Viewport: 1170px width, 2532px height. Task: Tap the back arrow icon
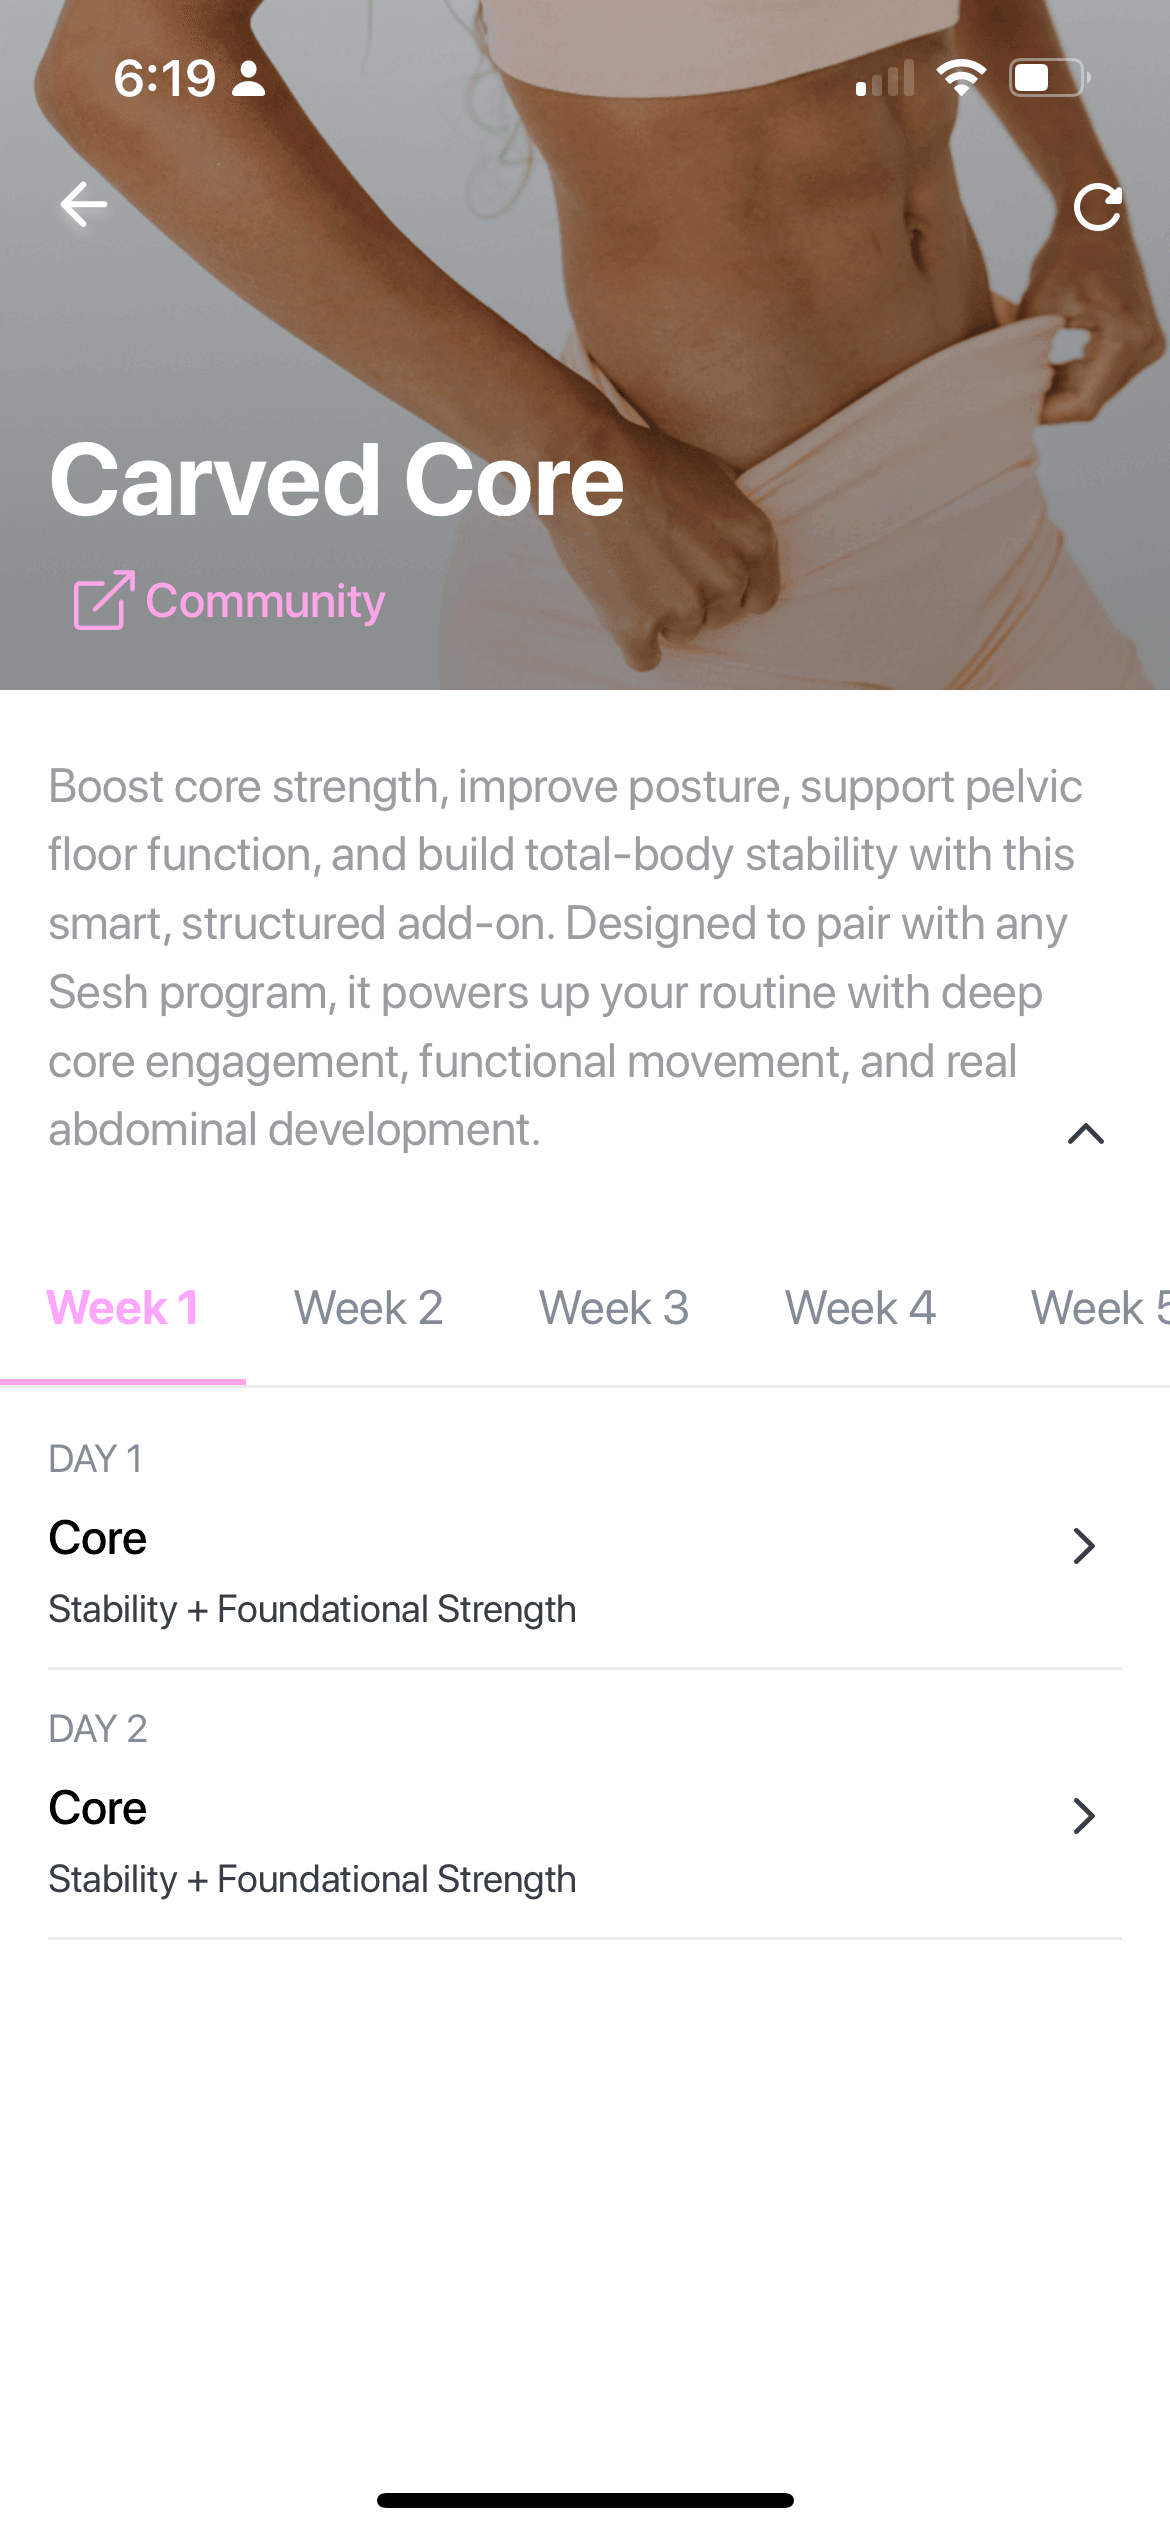[84, 205]
